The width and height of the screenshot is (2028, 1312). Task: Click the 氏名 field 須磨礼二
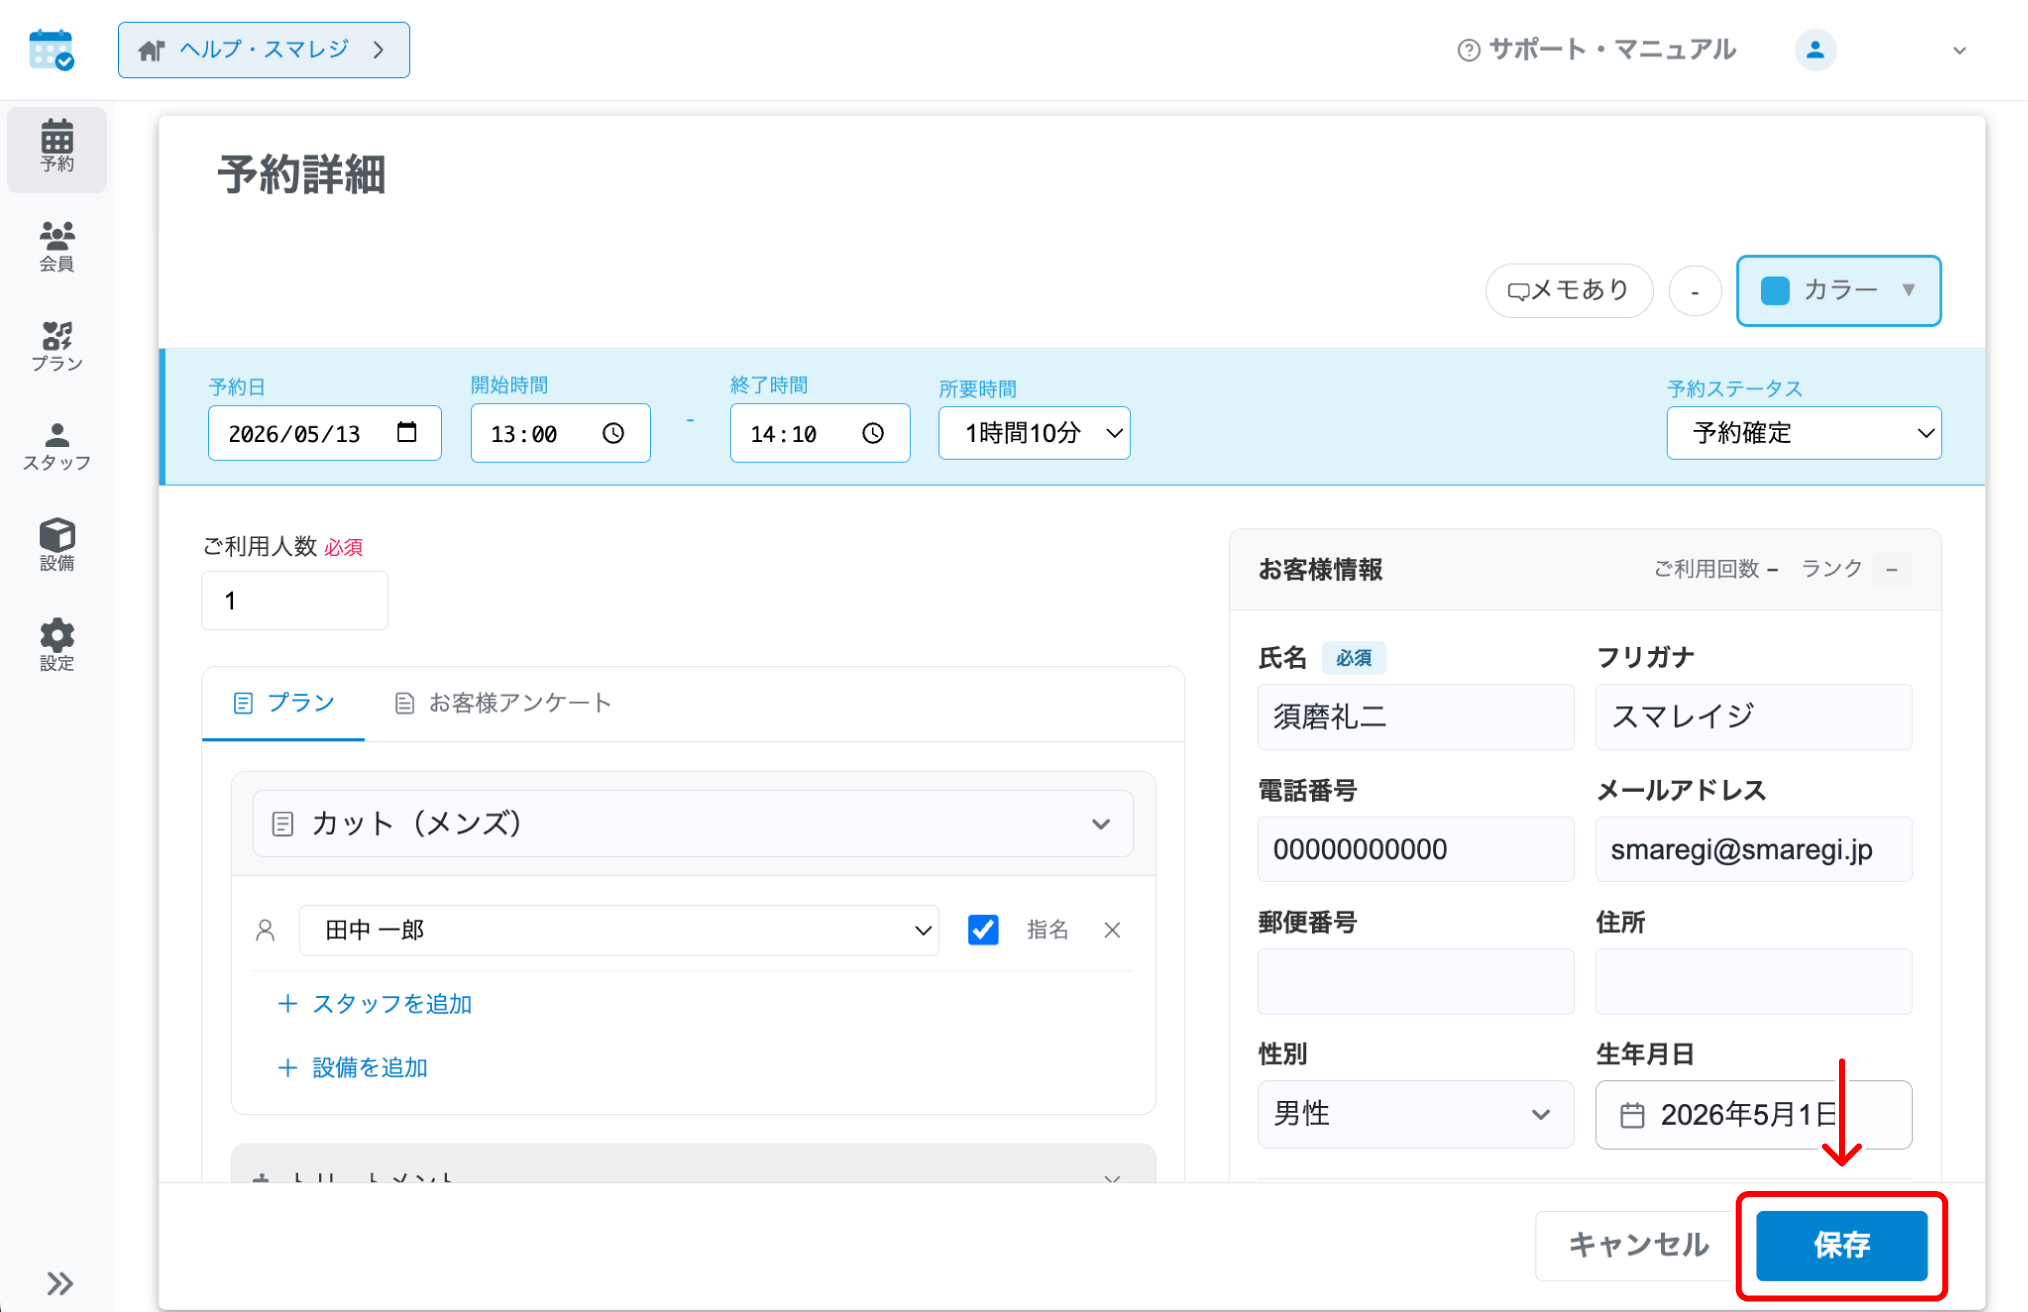click(1415, 717)
